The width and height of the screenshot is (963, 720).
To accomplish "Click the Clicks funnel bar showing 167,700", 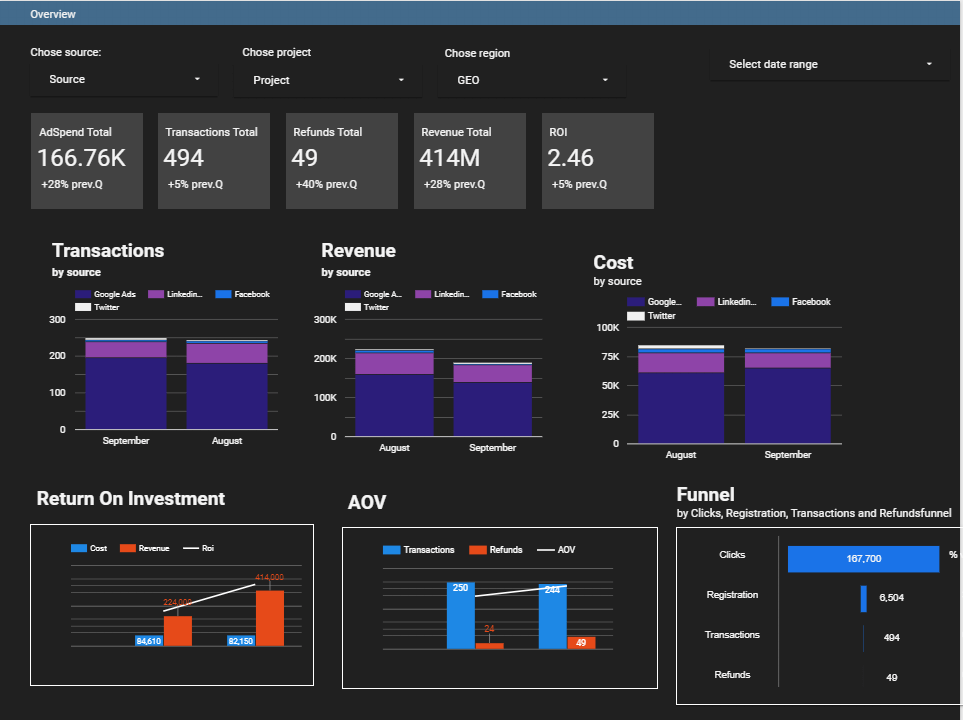I will [x=862, y=558].
